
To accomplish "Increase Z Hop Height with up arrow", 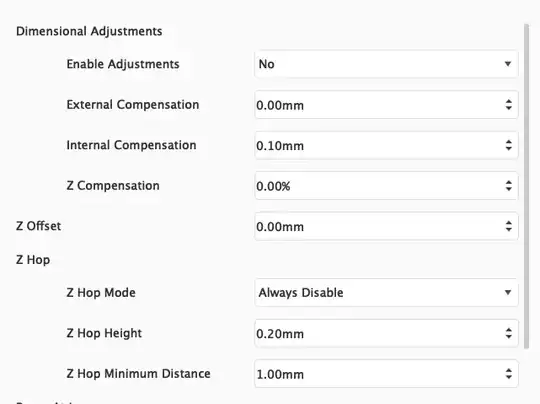I will point(509,330).
